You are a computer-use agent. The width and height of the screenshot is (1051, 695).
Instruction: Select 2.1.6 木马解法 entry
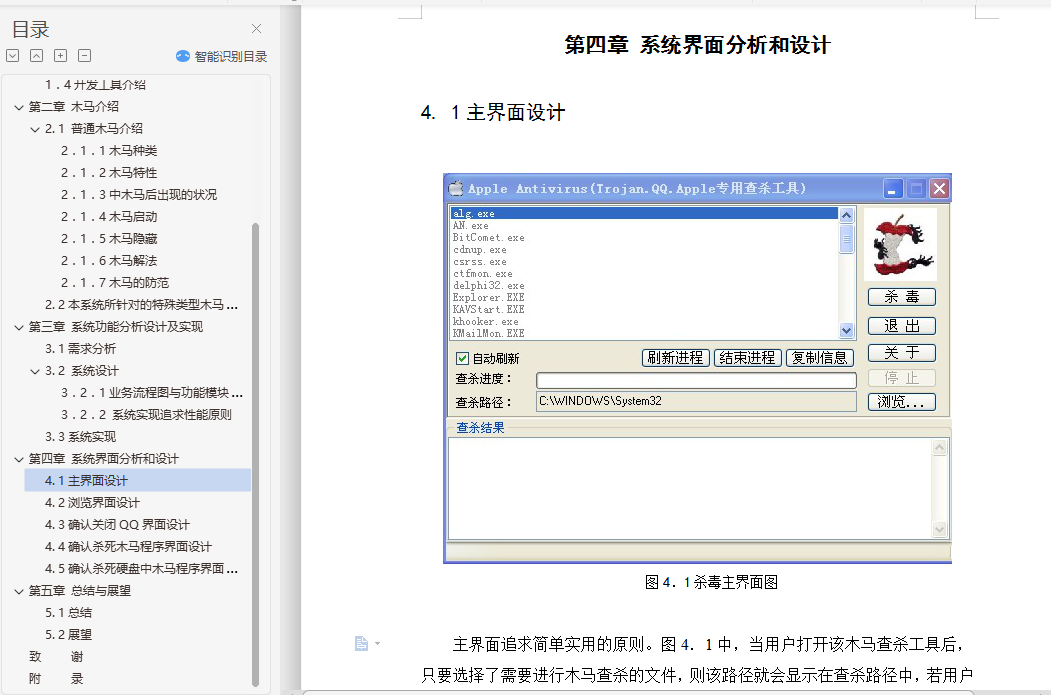coord(109,261)
